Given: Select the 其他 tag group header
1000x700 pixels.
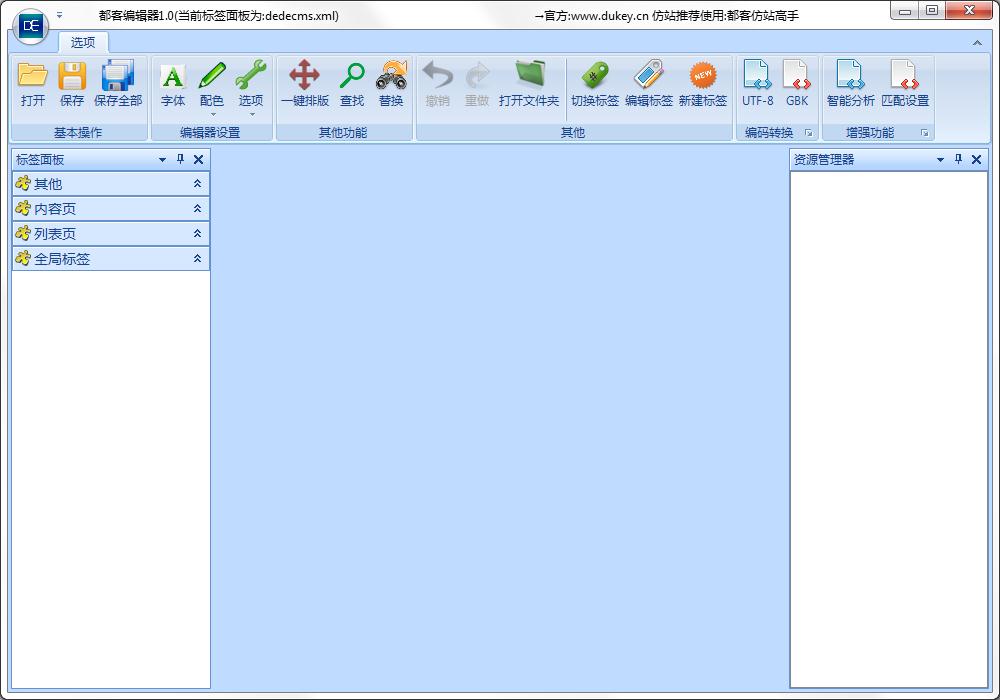Looking at the screenshot, I should 111,184.
